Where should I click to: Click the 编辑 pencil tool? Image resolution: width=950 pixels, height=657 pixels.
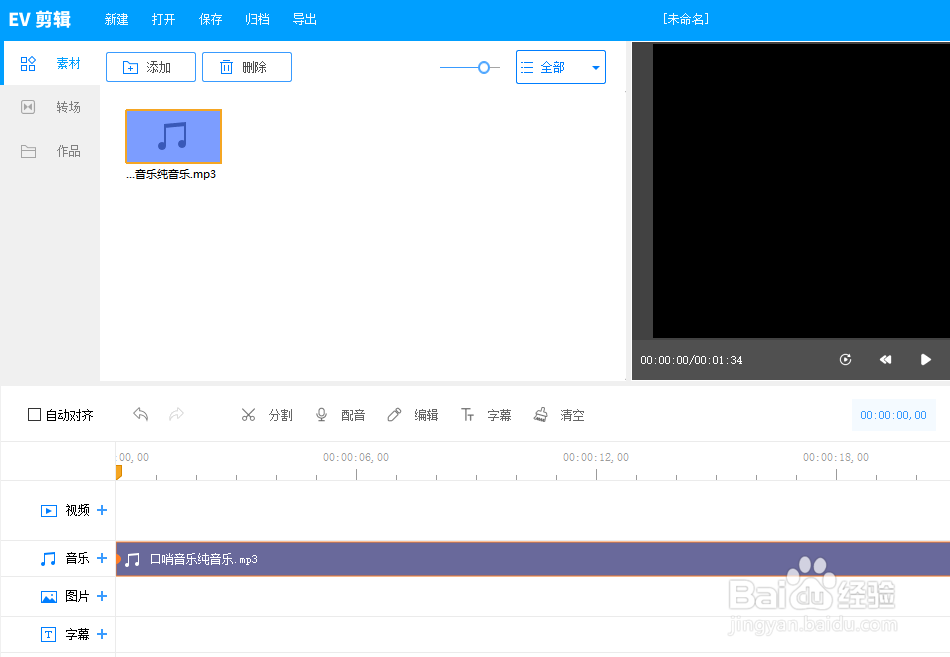(x=413, y=415)
